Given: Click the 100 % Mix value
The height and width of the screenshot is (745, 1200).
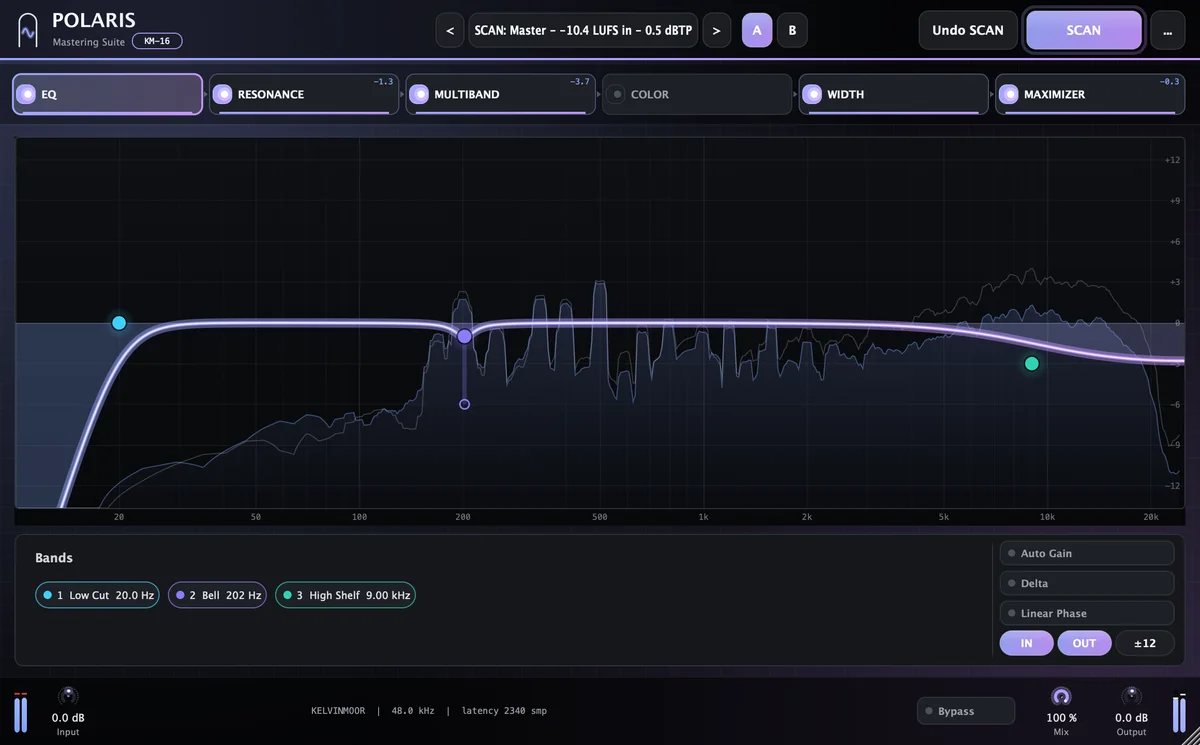Looking at the screenshot, I should click(1061, 718).
